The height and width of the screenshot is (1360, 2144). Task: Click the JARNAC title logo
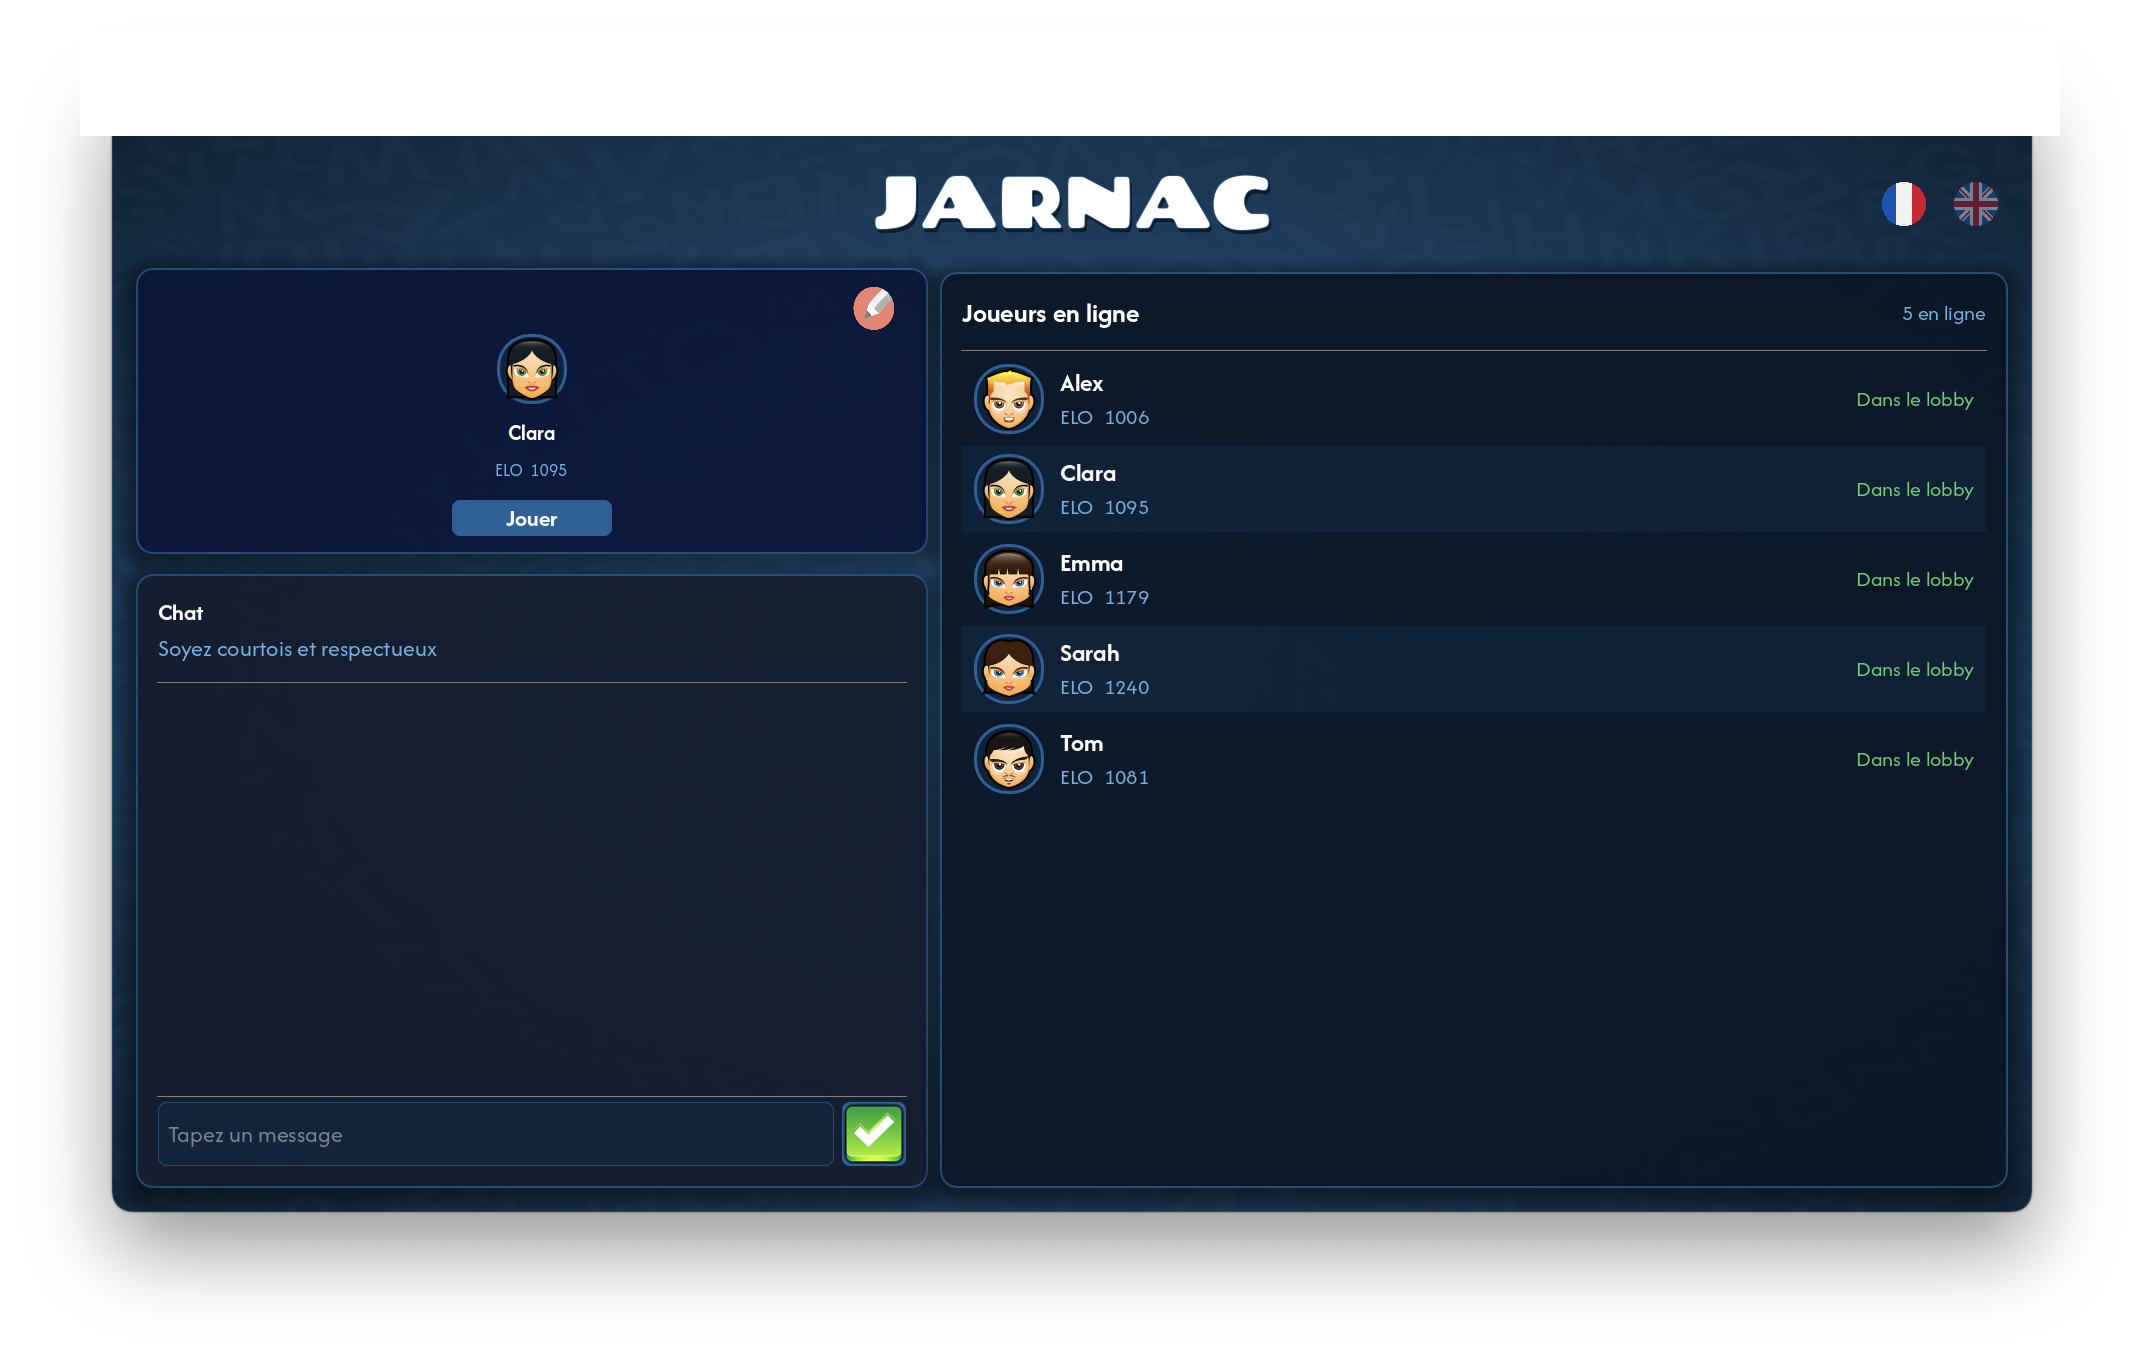click(x=1072, y=204)
